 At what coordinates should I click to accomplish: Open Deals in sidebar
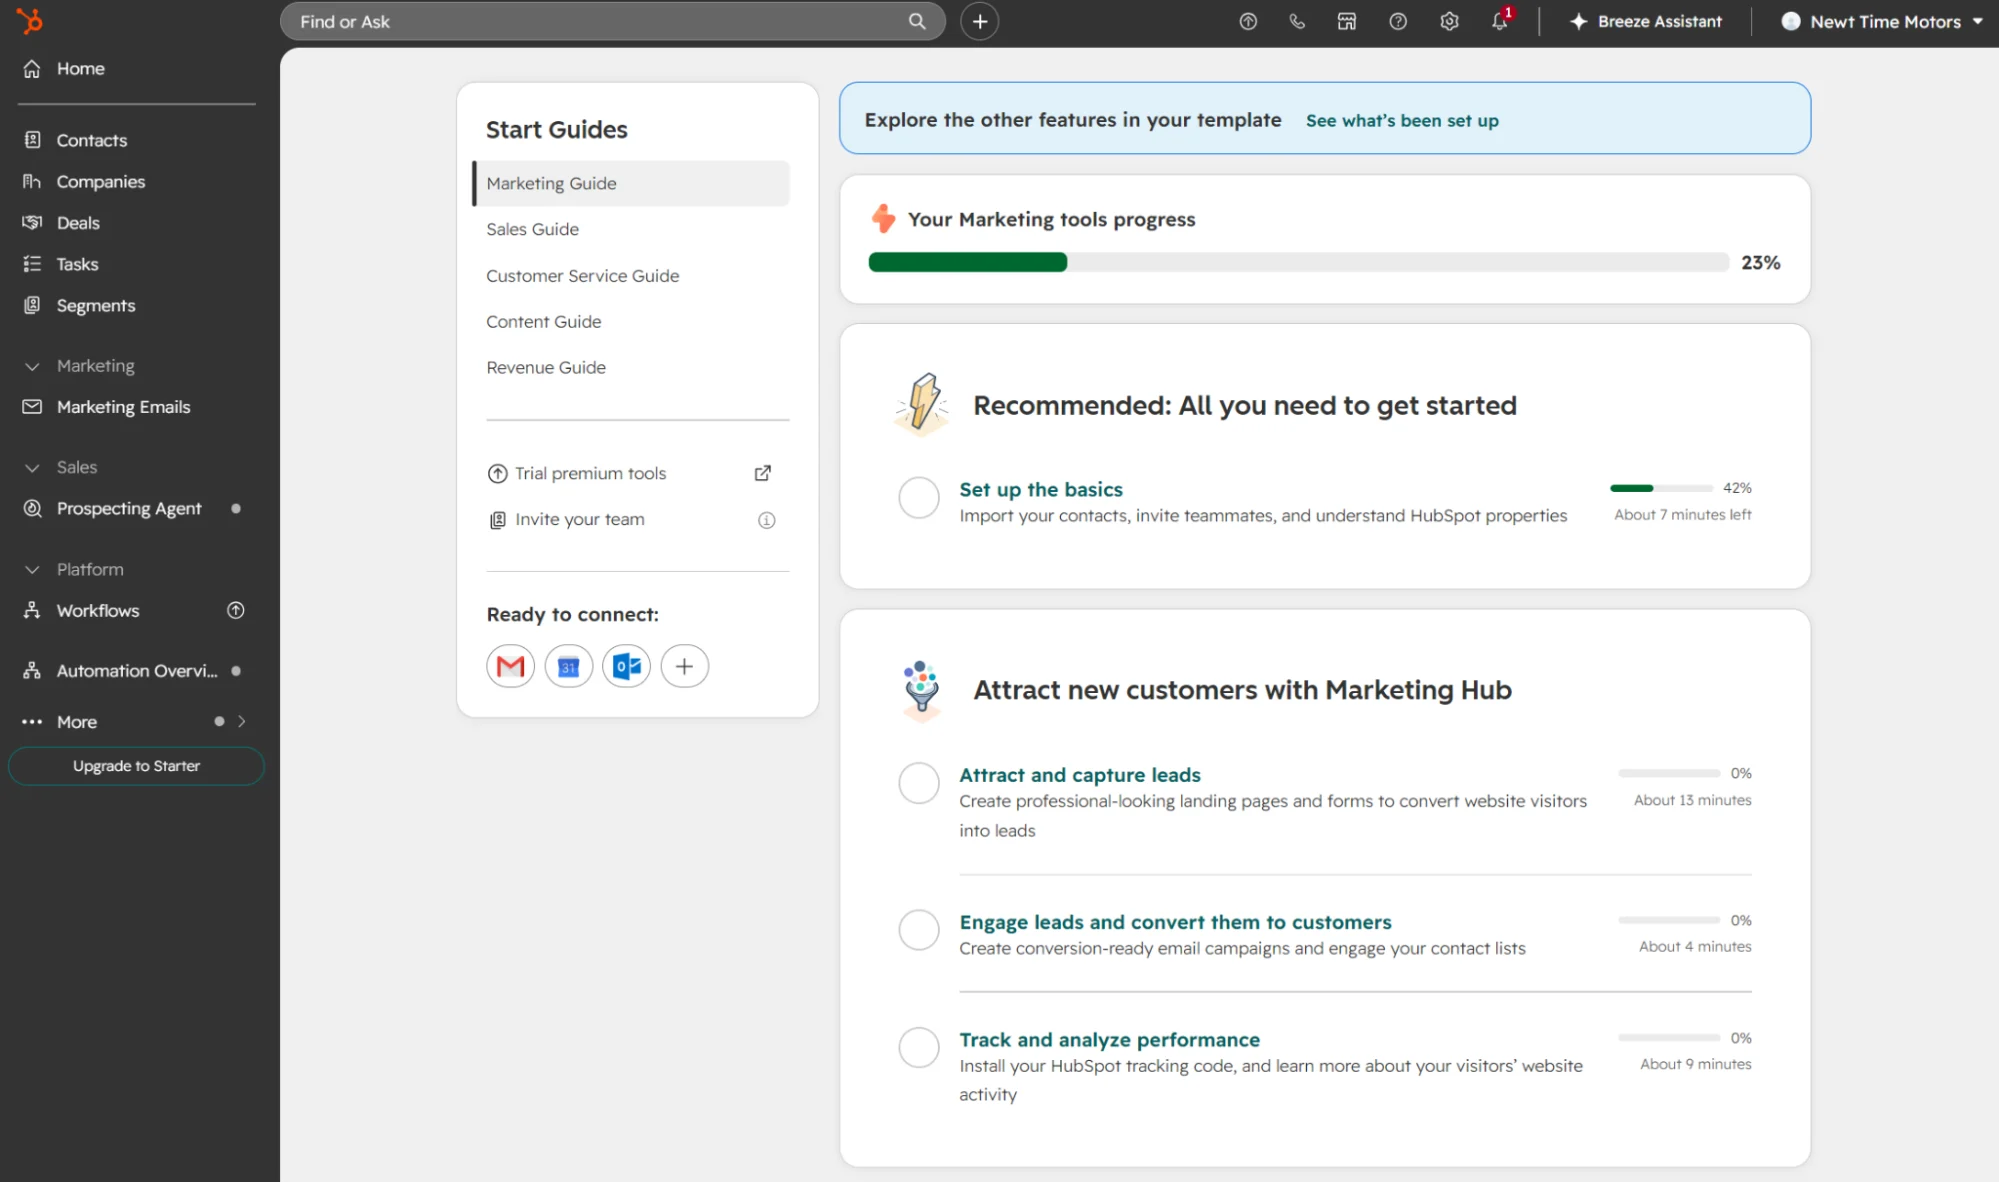77,222
